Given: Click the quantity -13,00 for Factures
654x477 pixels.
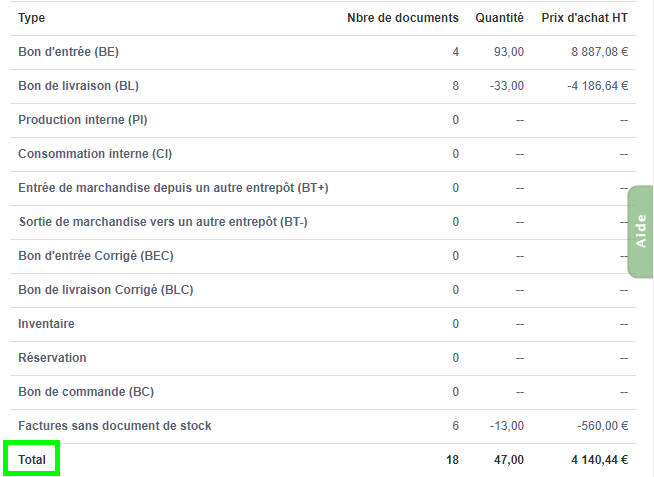Looking at the screenshot, I should pos(507,426).
